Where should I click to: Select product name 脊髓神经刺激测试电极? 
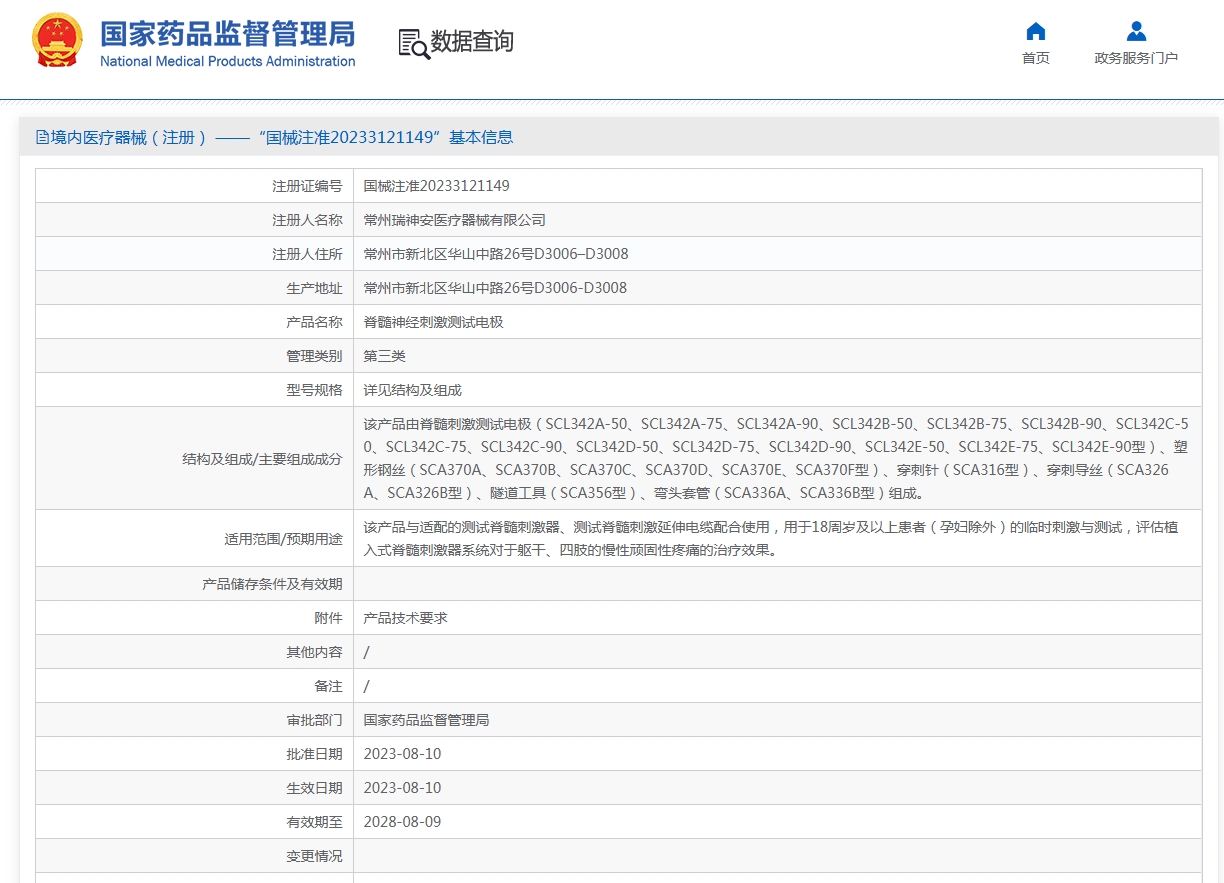pyautogui.click(x=433, y=322)
